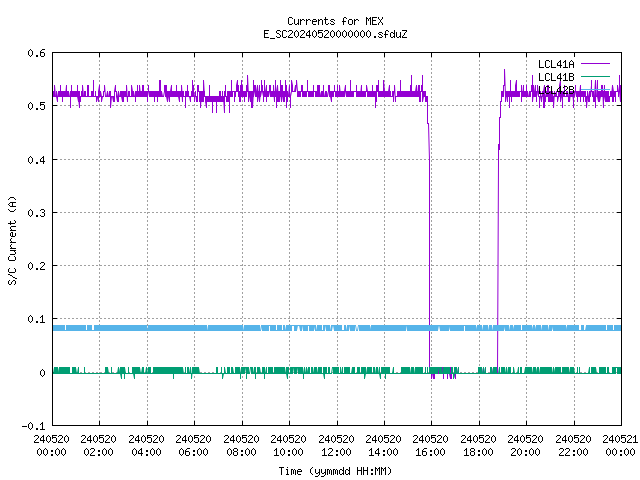Click the LCL42B legend label

(556, 90)
